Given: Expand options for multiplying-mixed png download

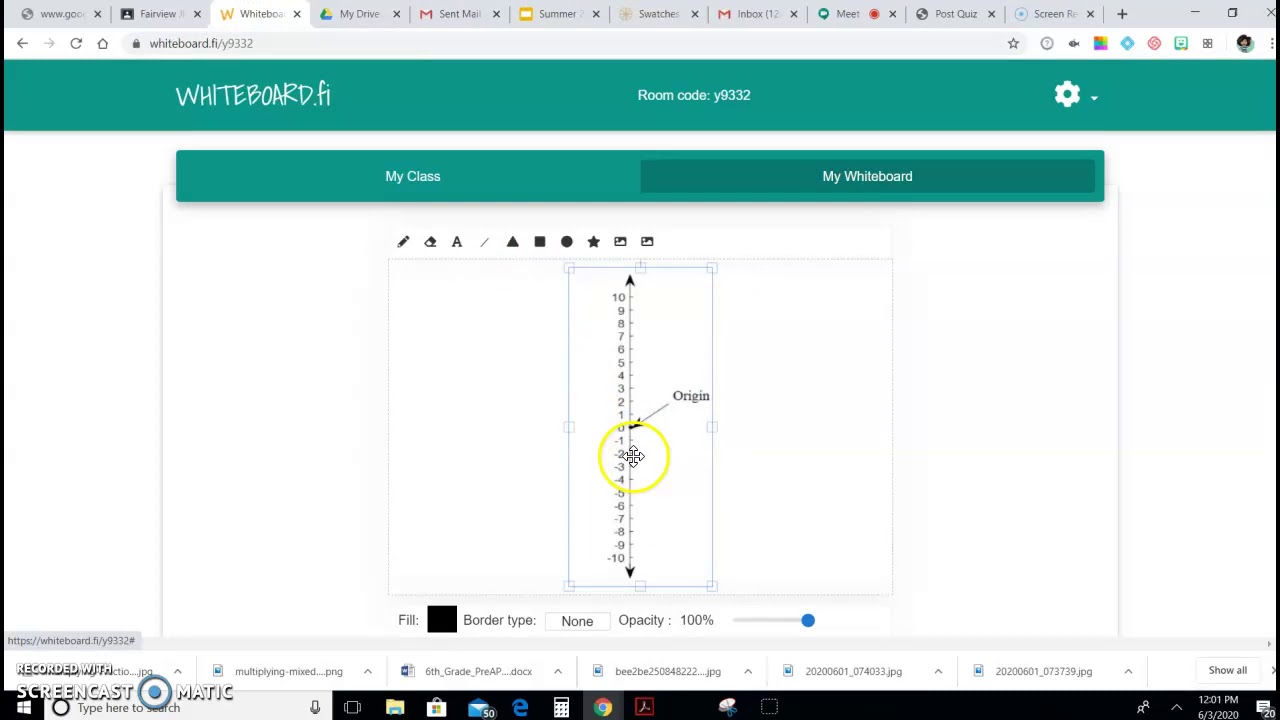Looking at the screenshot, I should pyautogui.click(x=367, y=671).
